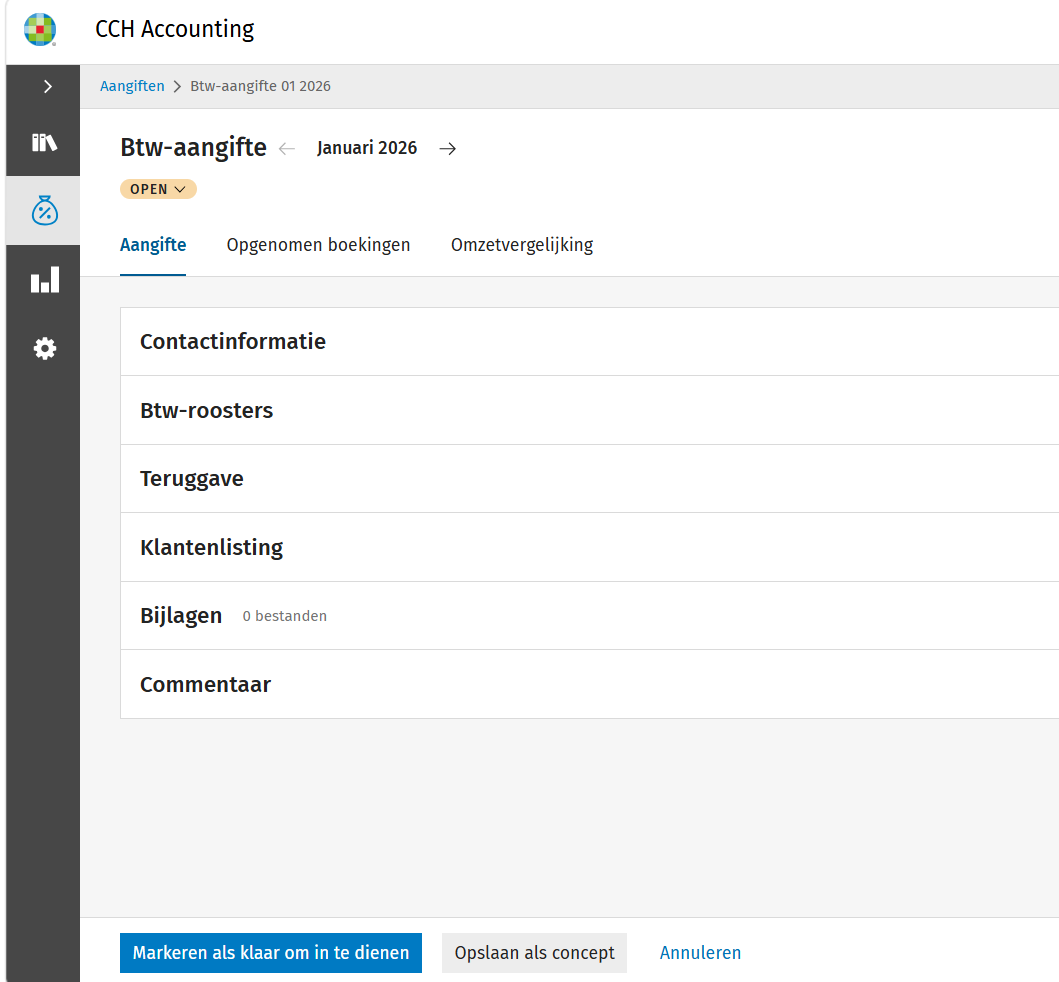
Task: Expand the Bijlagen section
Action: [x=590, y=616]
